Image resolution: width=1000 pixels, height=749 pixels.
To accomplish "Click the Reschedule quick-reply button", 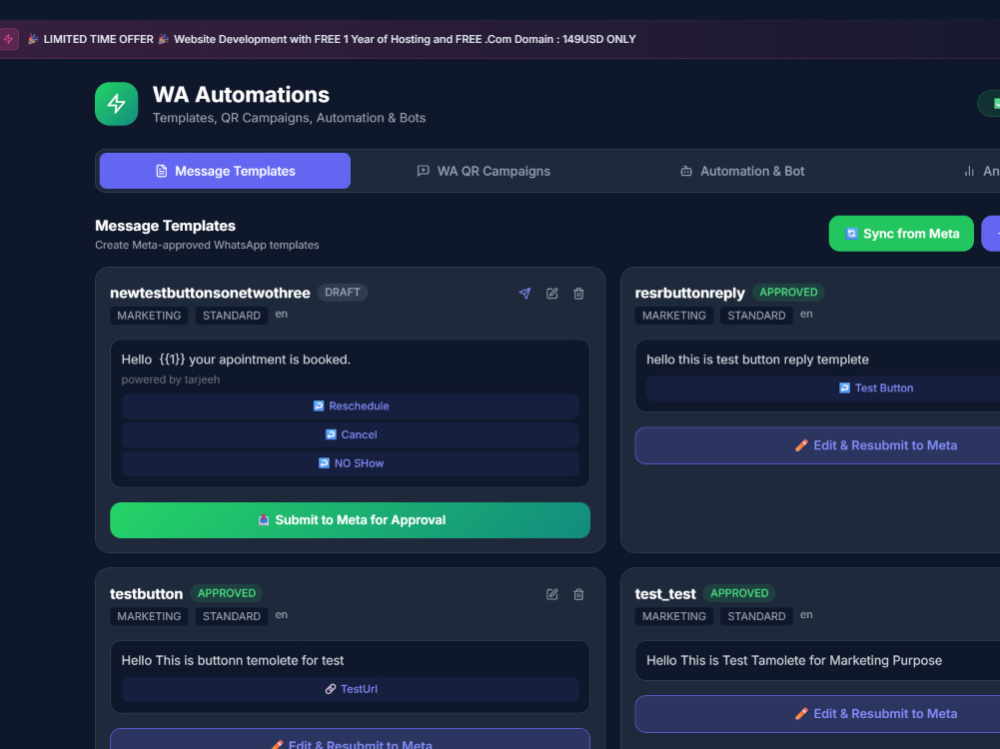I will pos(350,406).
